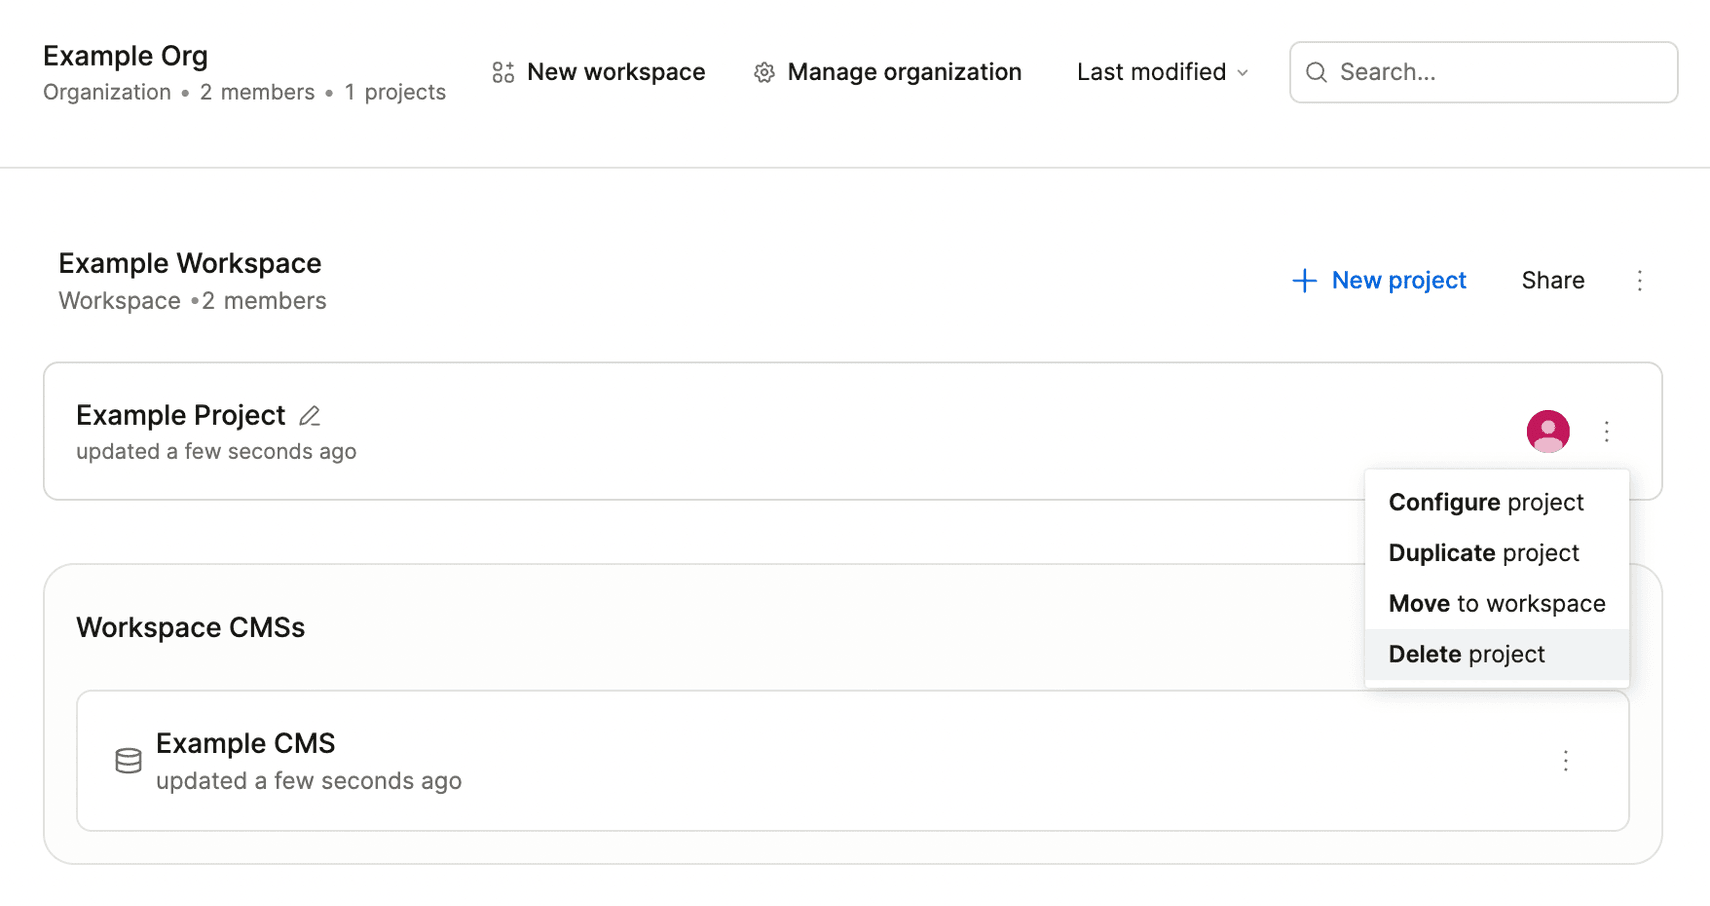Click the New project link
Viewport: 1710px width, 906px height.
pyautogui.click(x=1398, y=281)
